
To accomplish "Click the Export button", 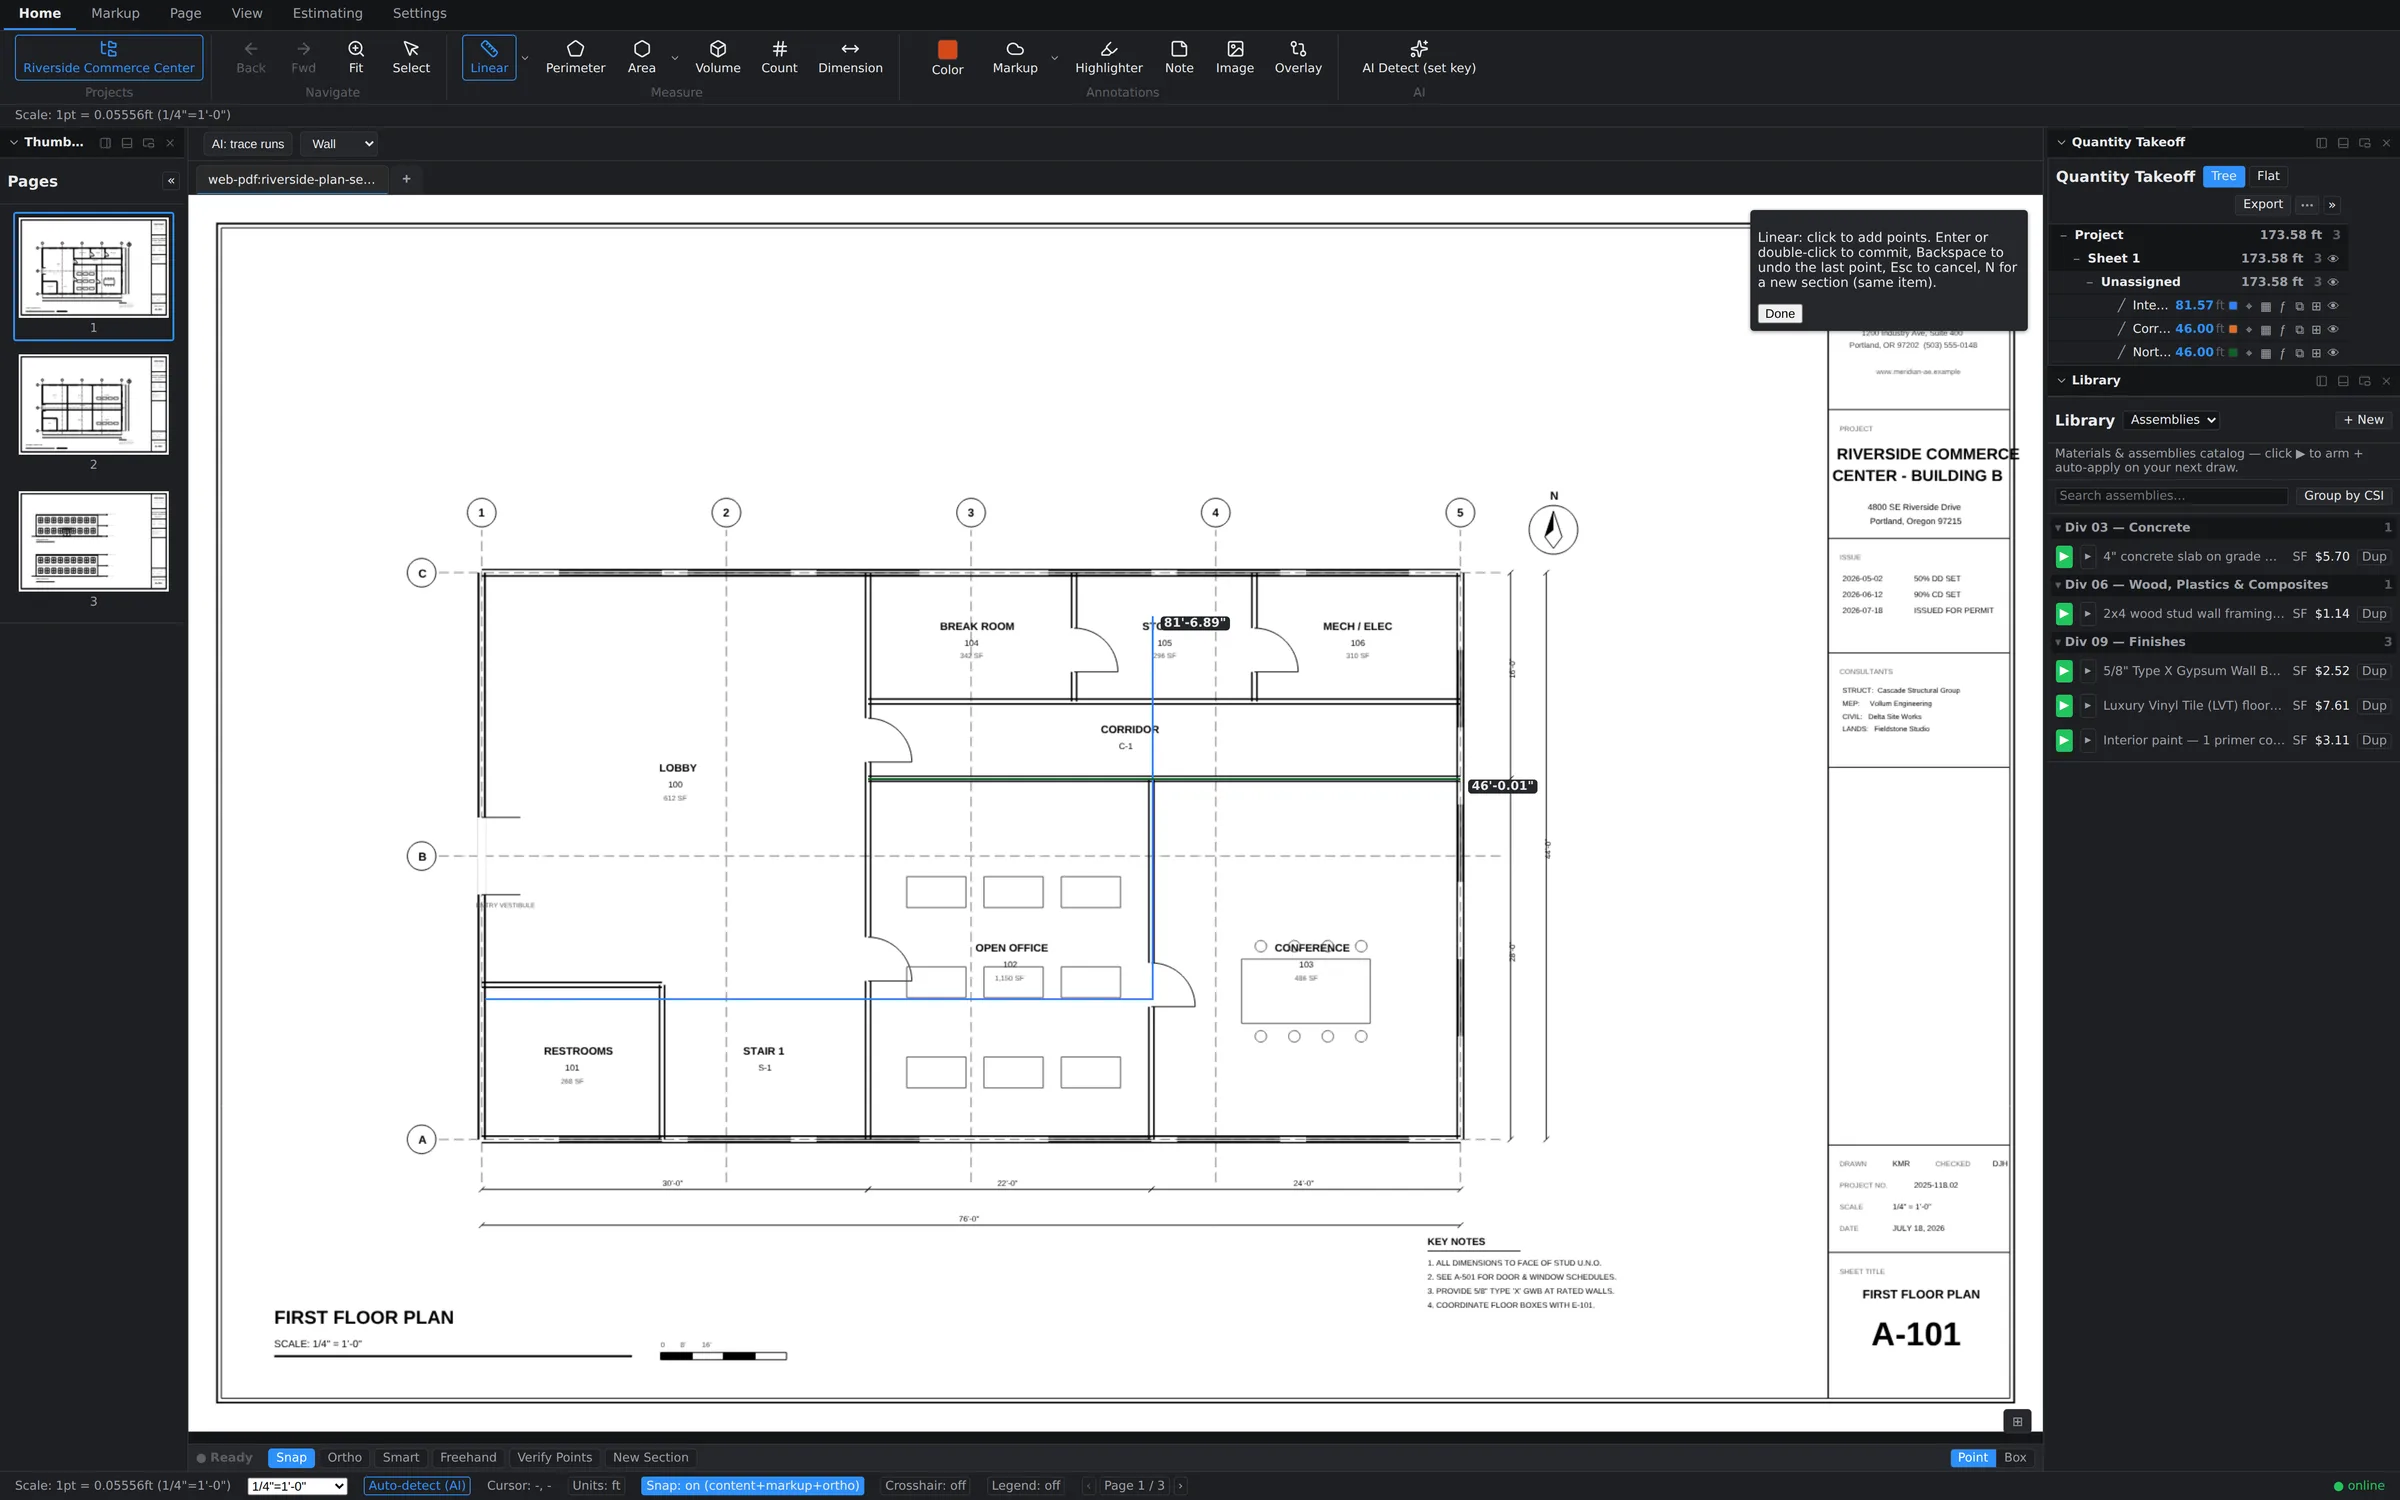I will pyautogui.click(x=2262, y=204).
